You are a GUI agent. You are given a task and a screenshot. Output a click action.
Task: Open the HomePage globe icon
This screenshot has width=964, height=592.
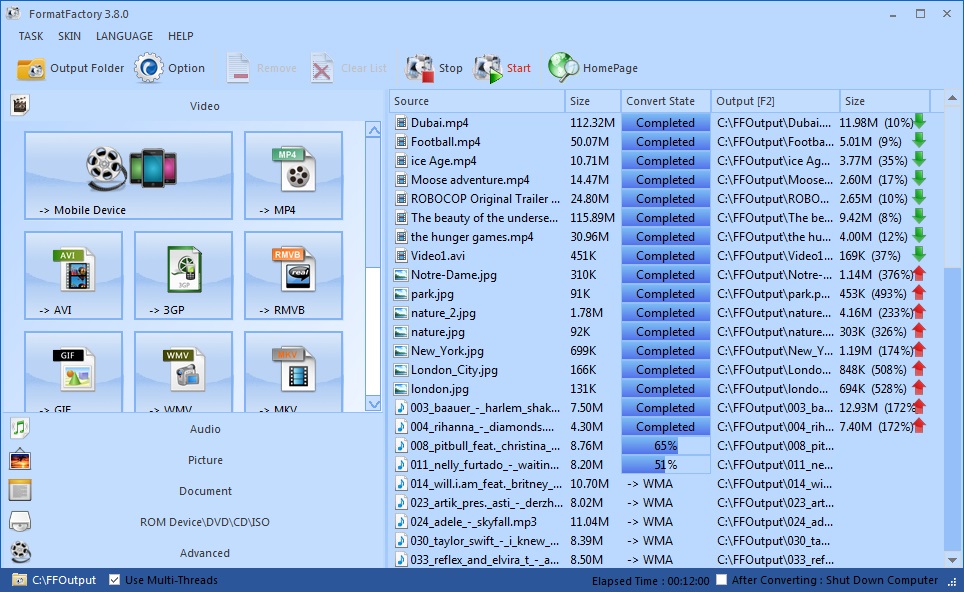pyautogui.click(x=563, y=68)
